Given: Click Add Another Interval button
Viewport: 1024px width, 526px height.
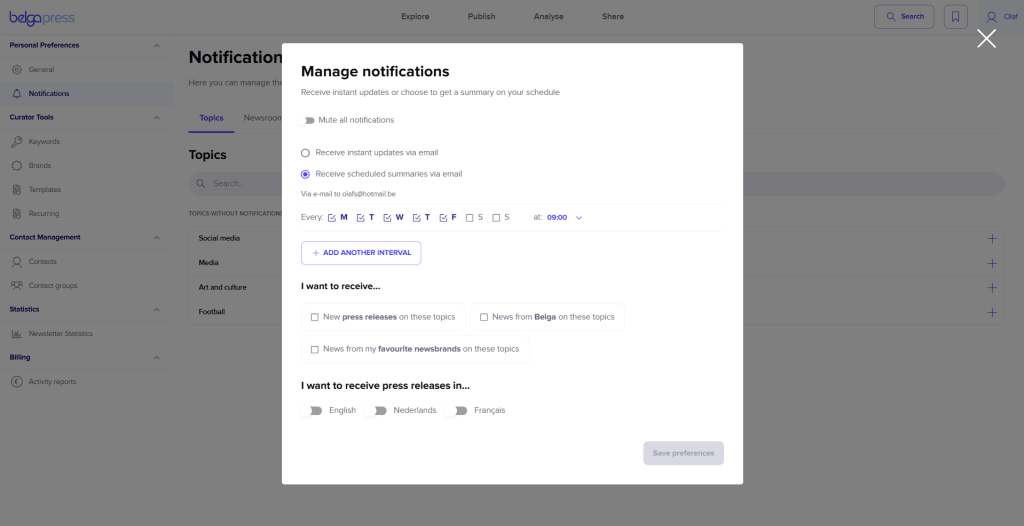Looking at the screenshot, I should click(x=361, y=253).
